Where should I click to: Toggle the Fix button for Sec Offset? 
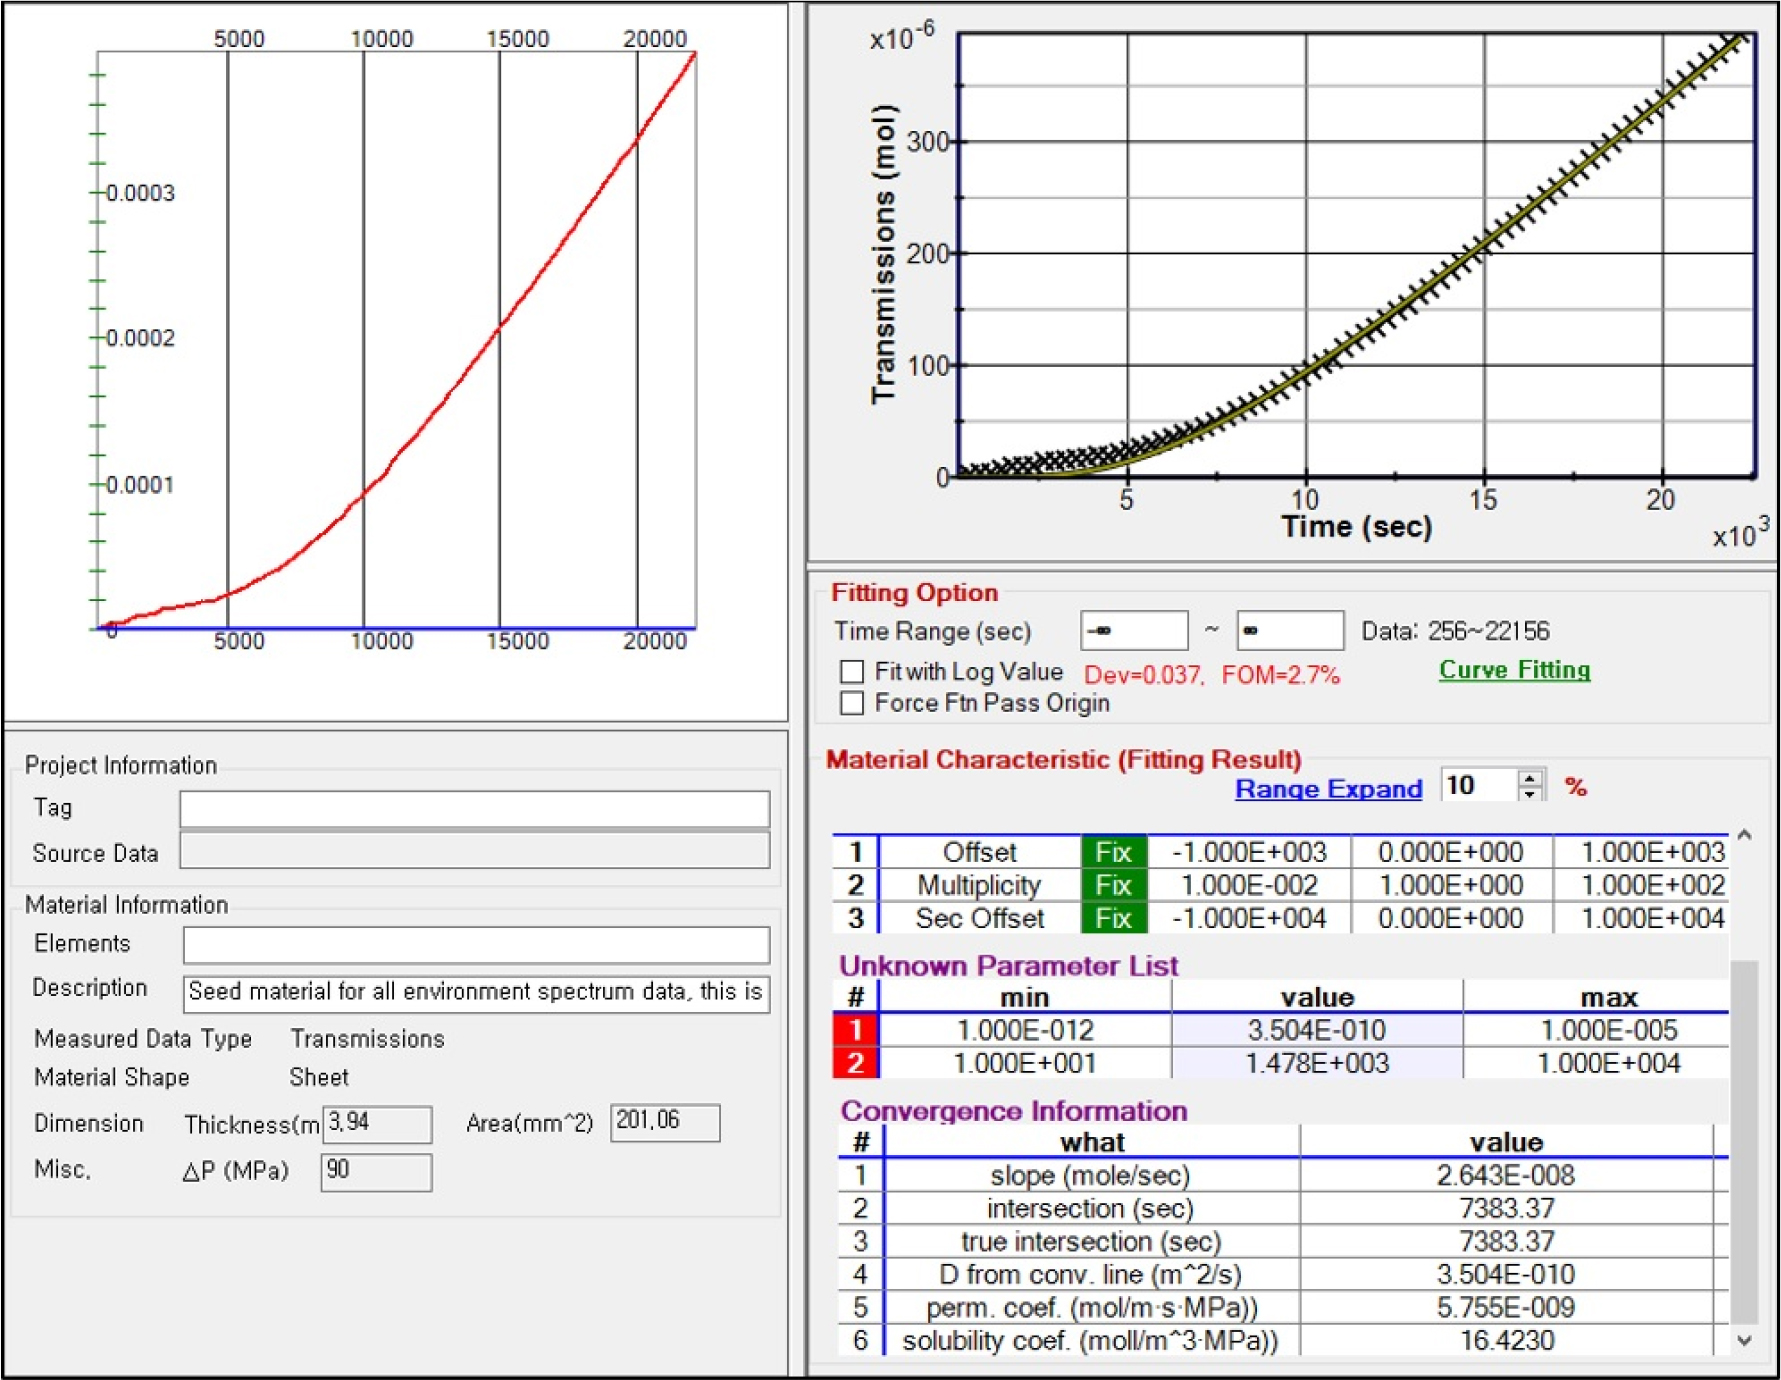1112,918
